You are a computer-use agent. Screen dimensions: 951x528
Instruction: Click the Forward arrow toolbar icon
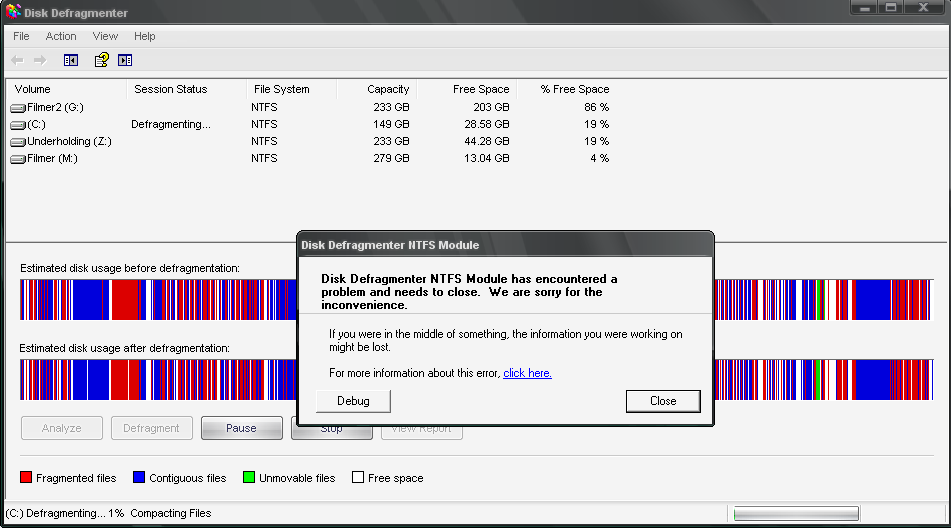click(x=40, y=60)
